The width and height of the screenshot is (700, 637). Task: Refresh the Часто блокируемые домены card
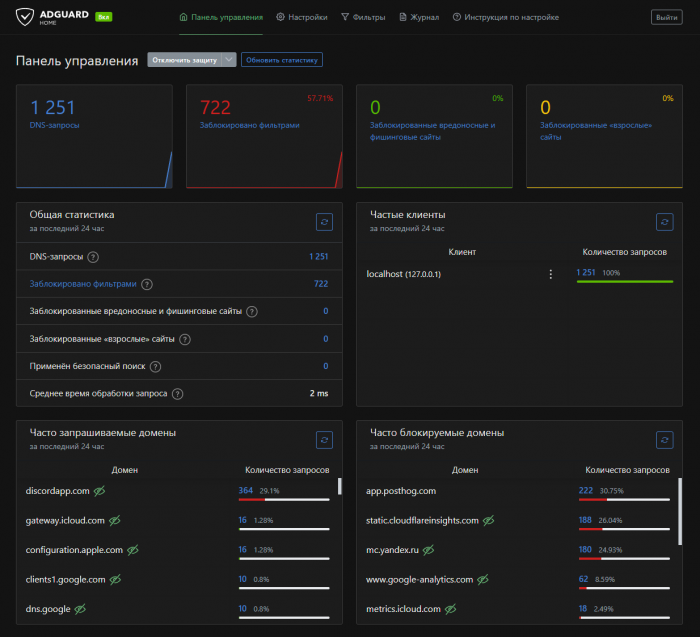point(664,439)
